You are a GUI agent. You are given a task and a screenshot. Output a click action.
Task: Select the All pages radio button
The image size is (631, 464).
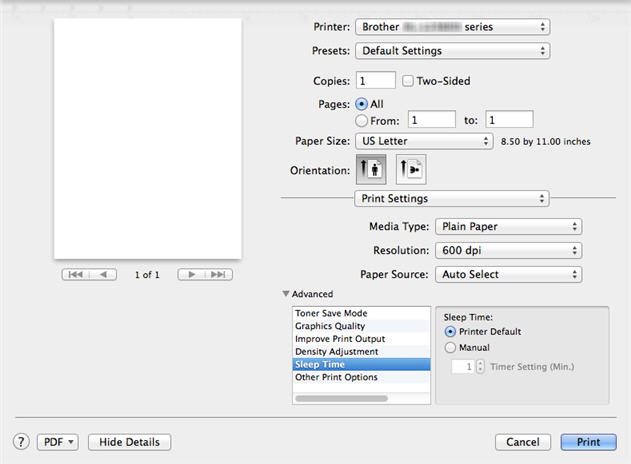point(361,103)
